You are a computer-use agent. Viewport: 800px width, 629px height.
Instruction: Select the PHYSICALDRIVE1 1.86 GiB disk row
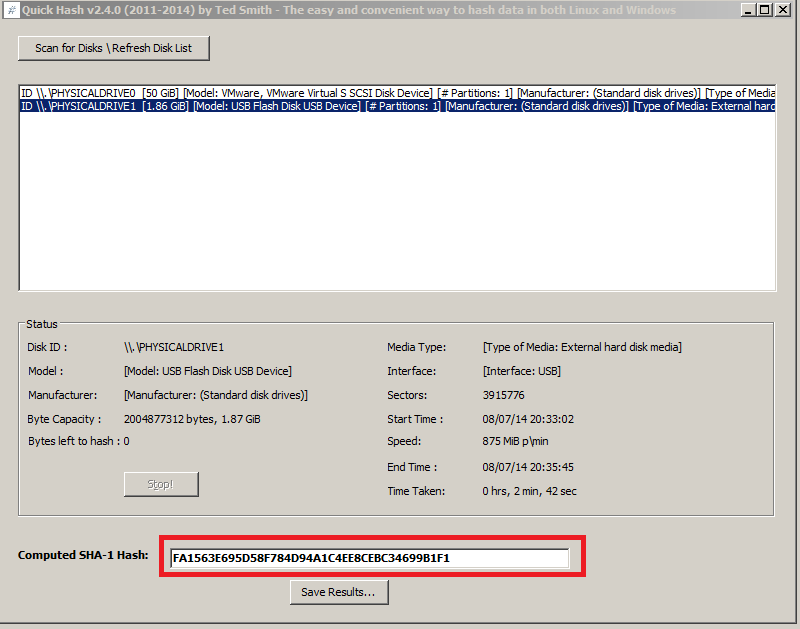397,106
